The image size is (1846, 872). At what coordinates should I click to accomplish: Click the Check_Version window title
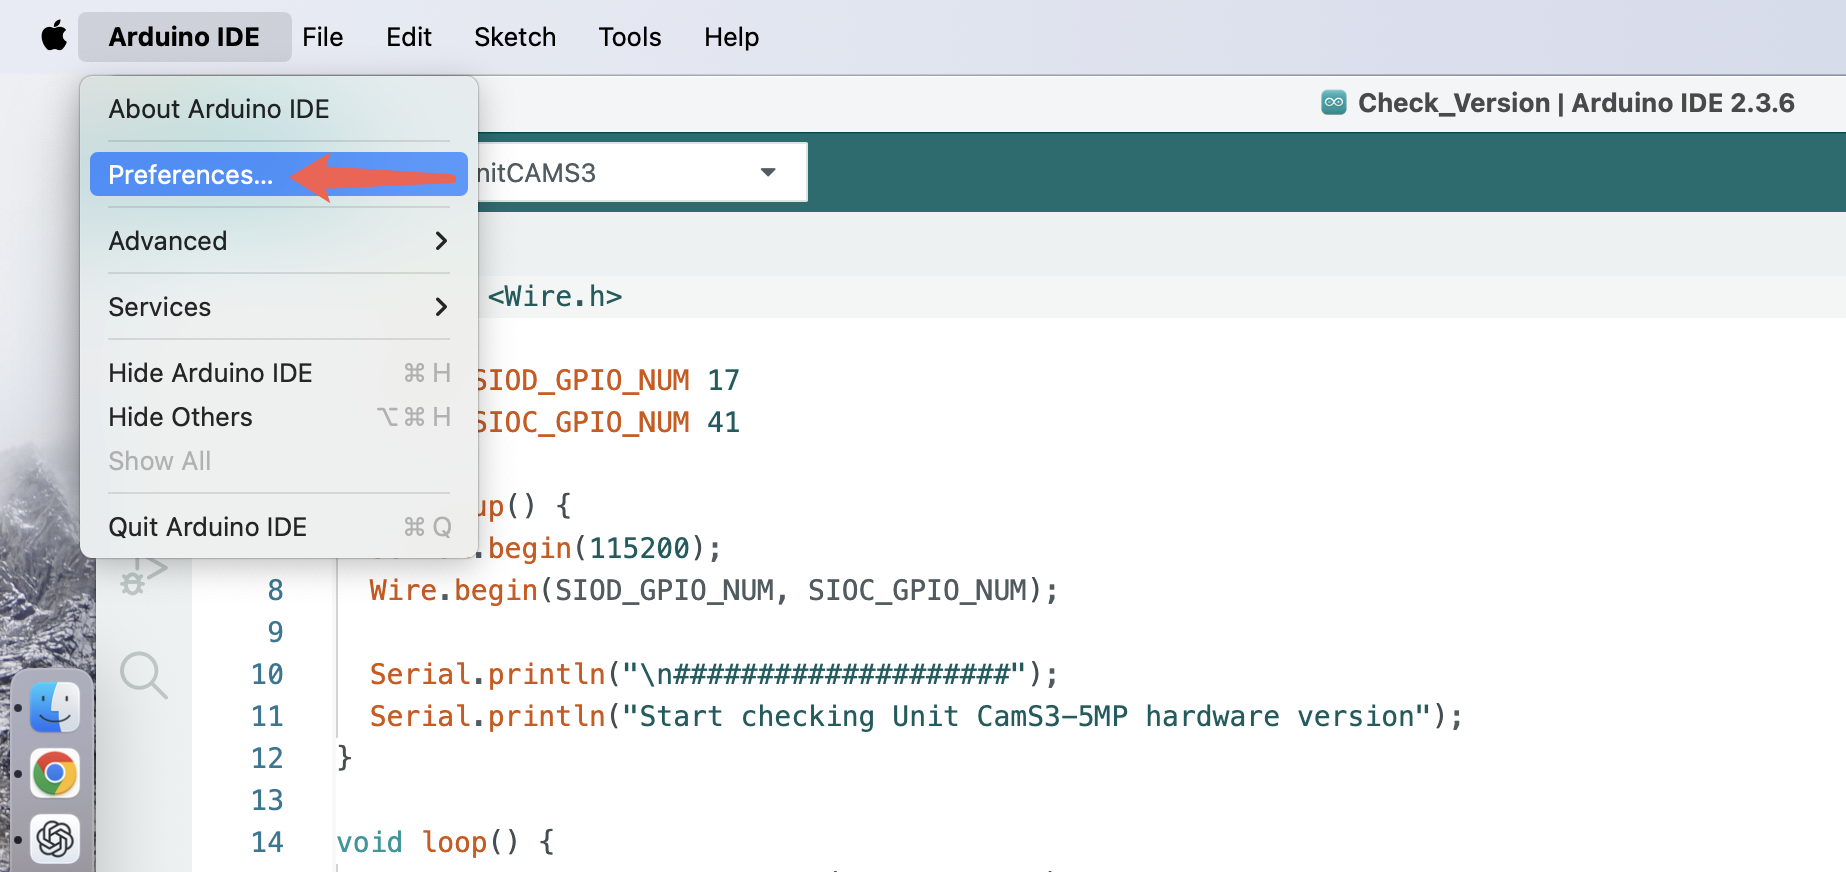tap(1576, 103)
